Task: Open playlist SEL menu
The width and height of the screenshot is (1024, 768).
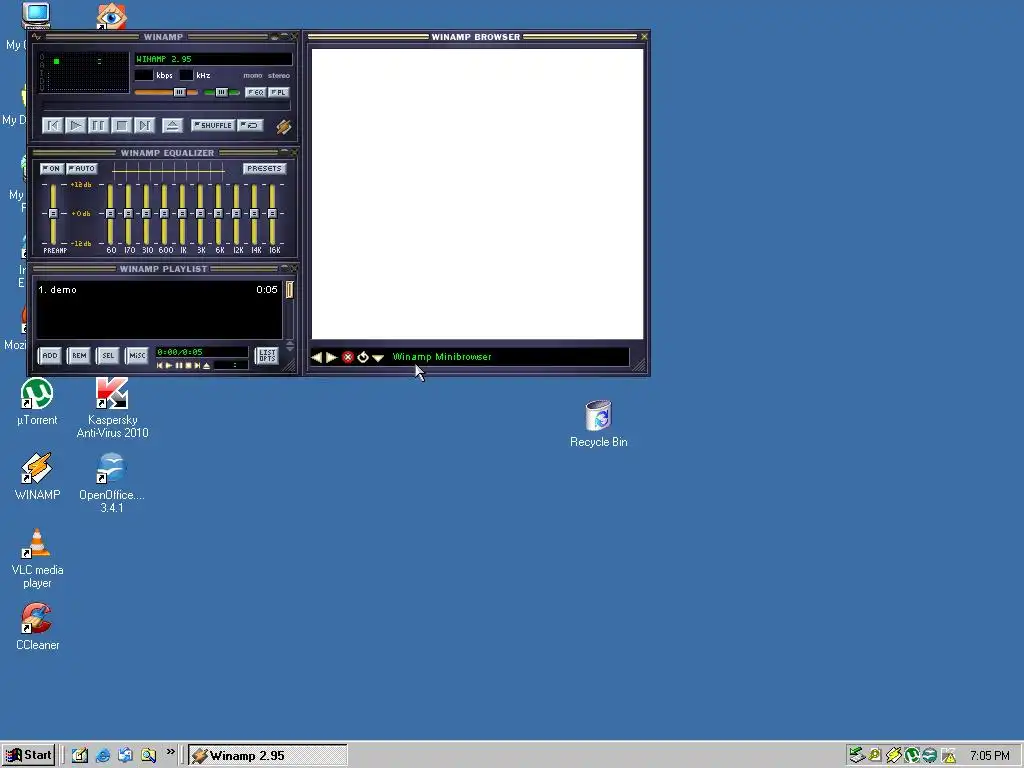Action: pos(108,355)
